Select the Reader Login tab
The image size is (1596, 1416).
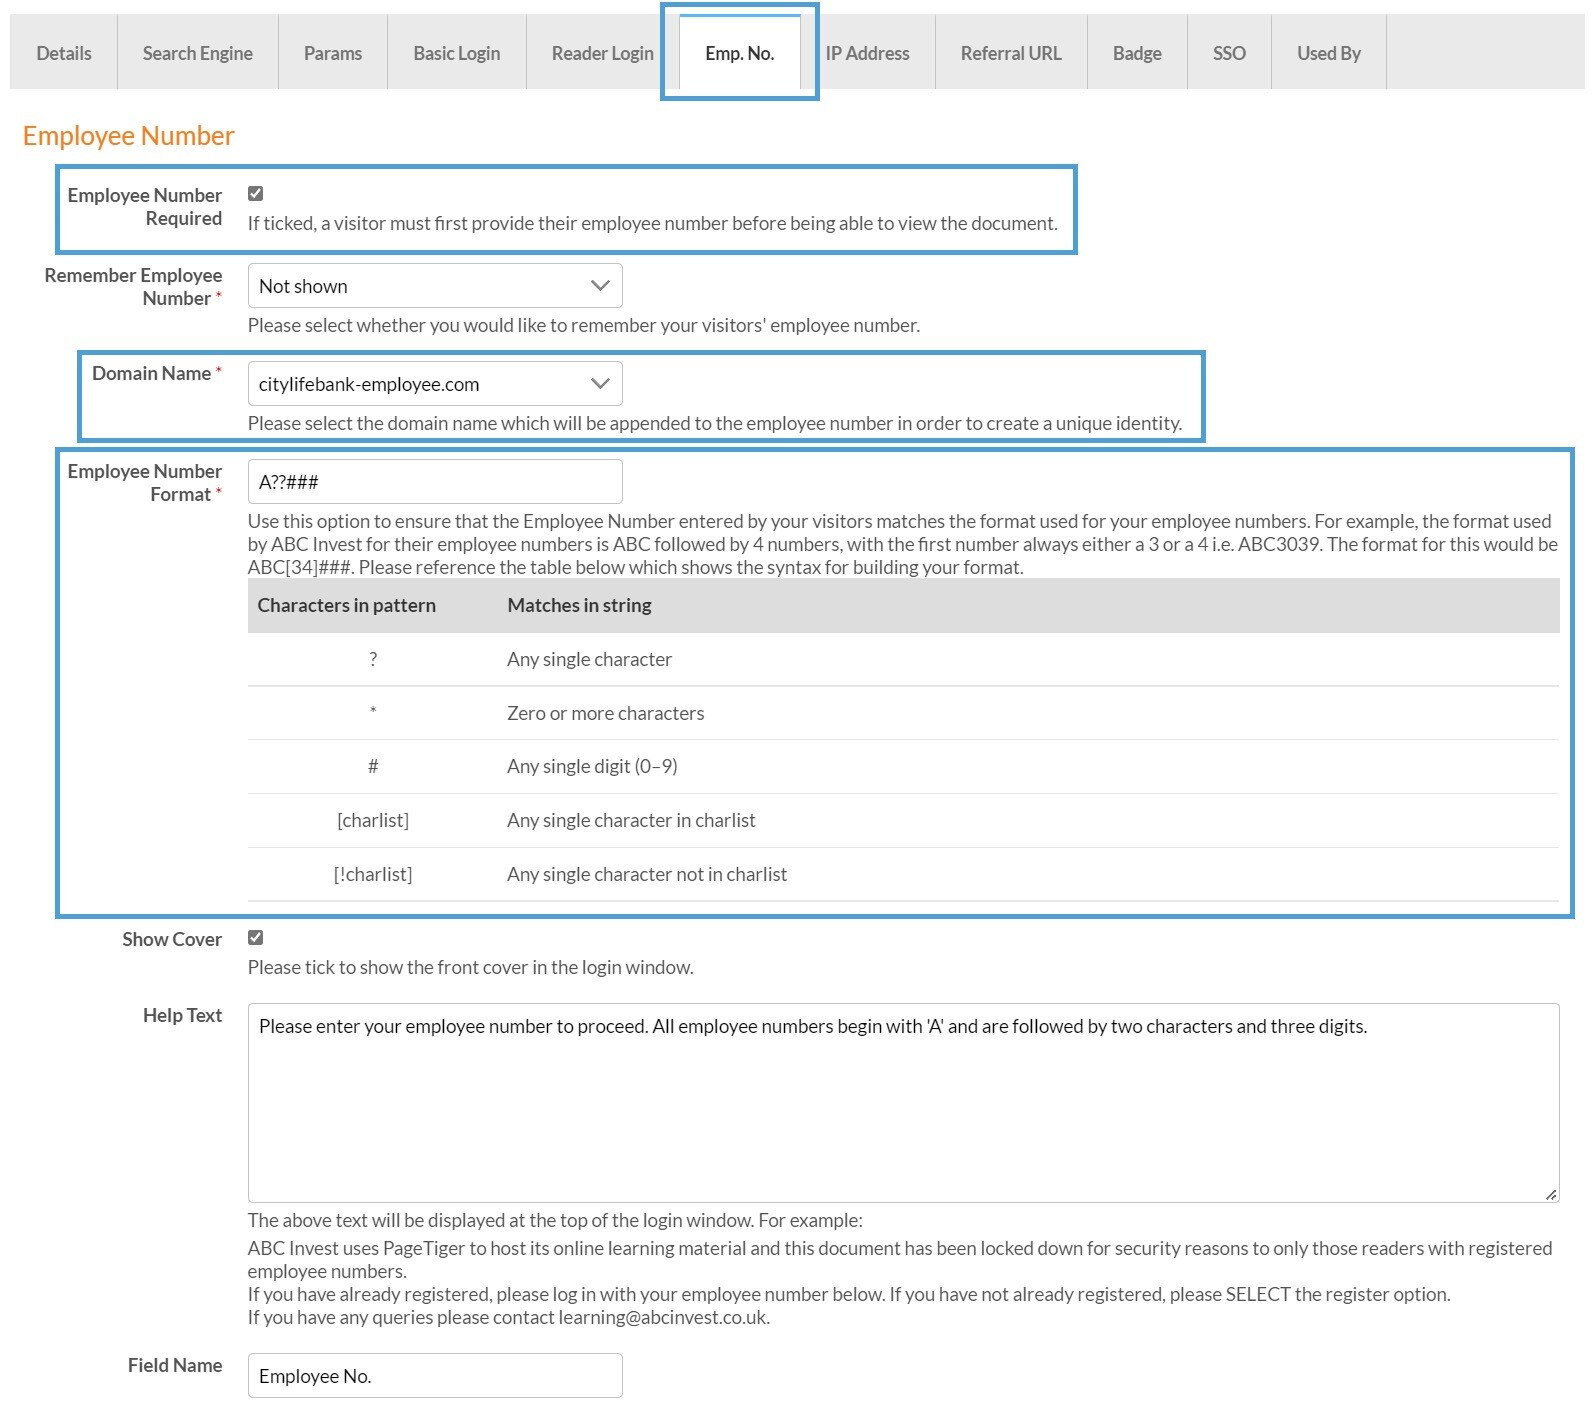602,53
